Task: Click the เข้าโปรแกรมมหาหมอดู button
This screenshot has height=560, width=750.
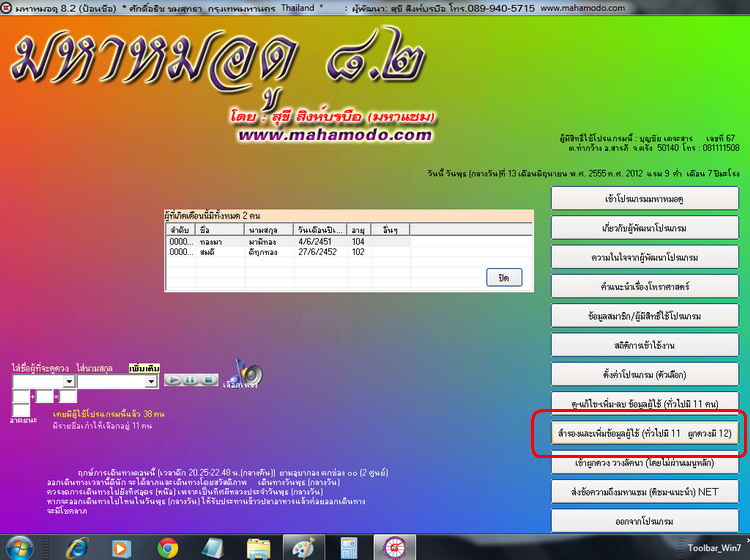Action: coord(644,198)
